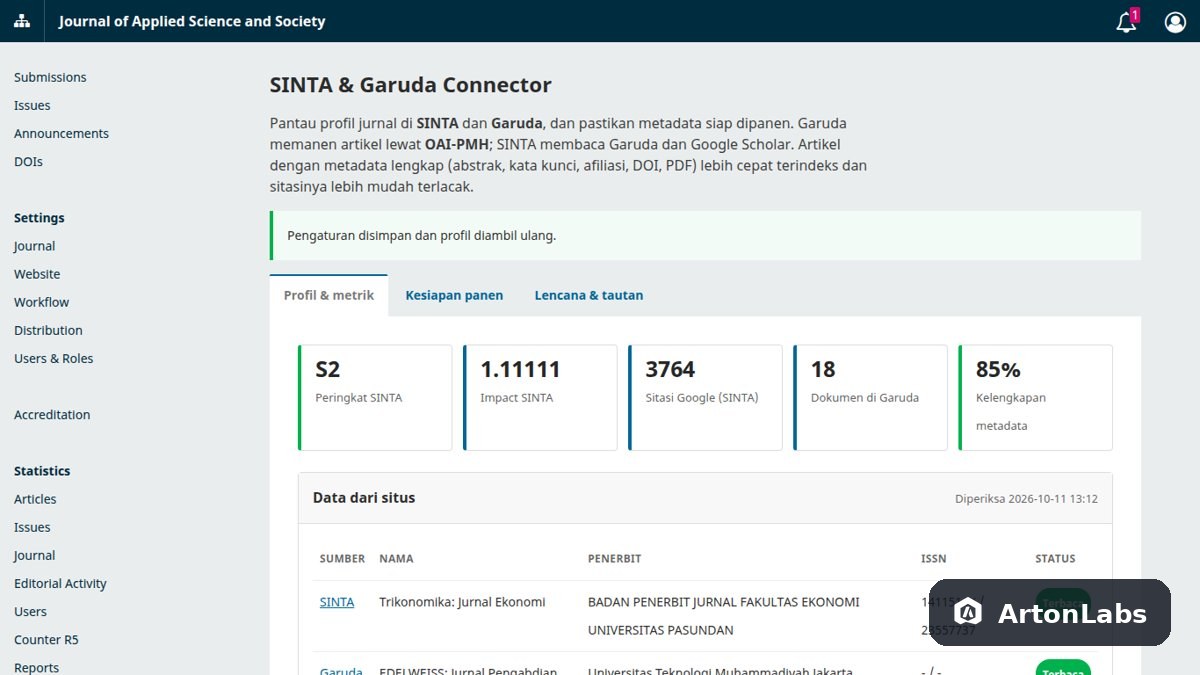Select the Profil & metrik tab

tap(329, 295)
